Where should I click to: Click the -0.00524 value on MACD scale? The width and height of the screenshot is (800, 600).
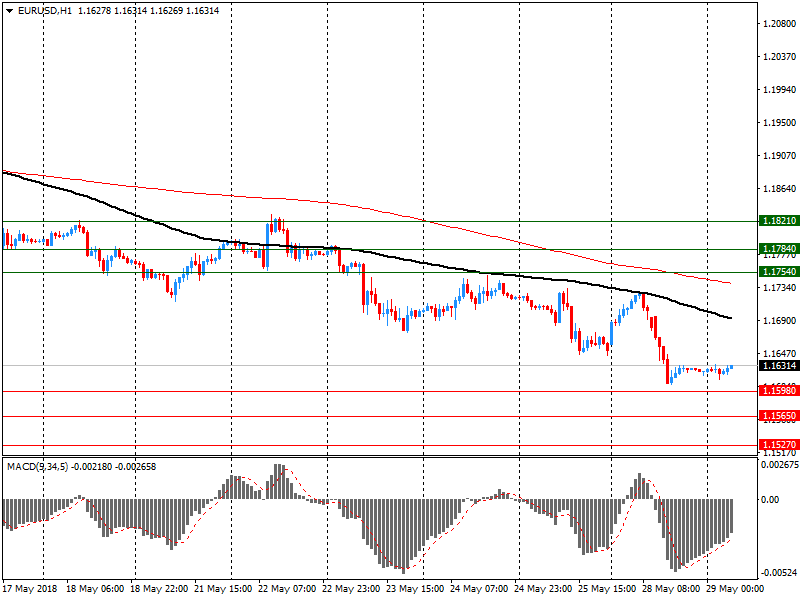(779, 573)
